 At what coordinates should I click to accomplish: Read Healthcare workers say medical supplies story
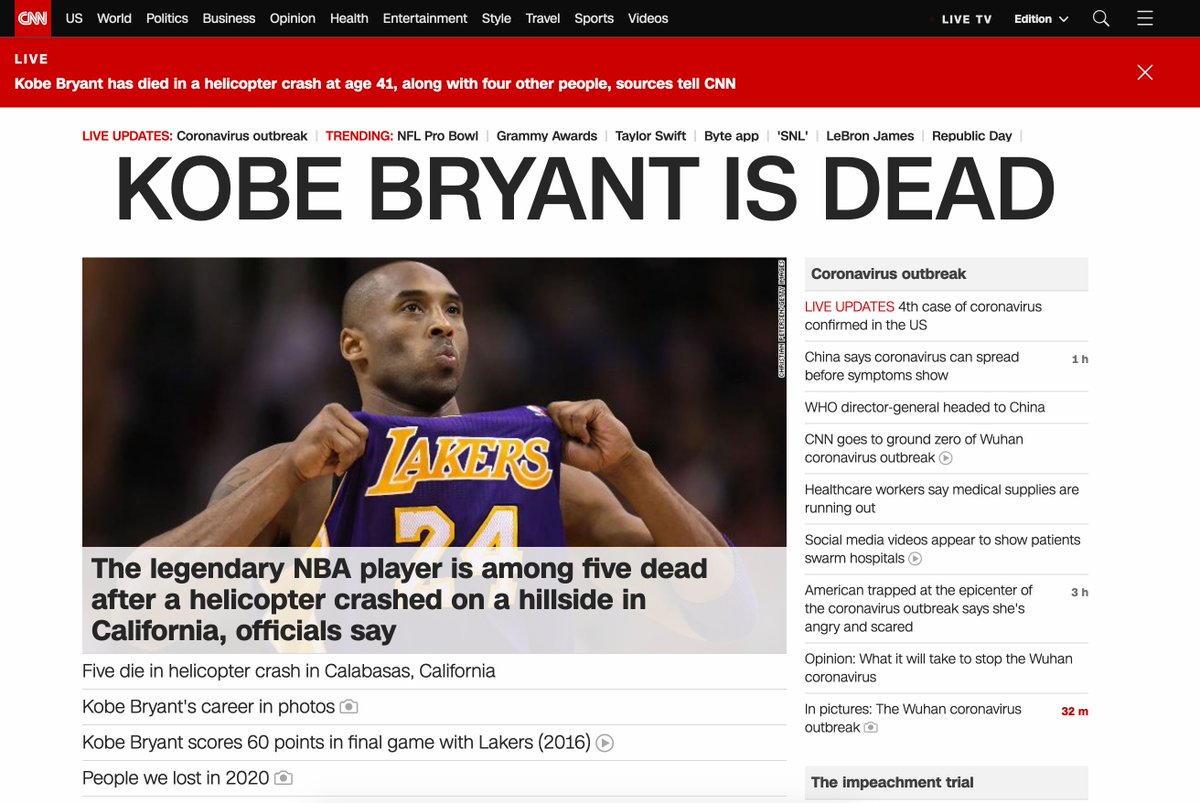click(x=942, y=499)
